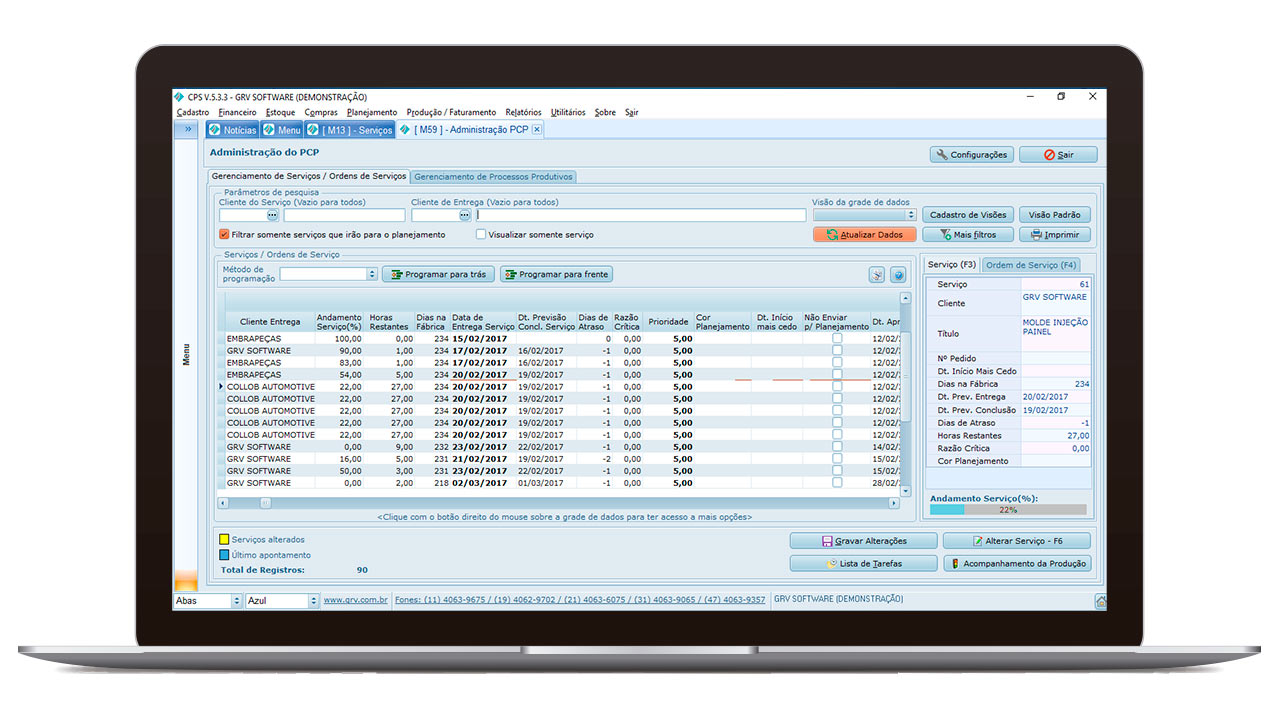
Task: Tick Não Enviar checkbox for the 02/03/2017 row
Action: 837,483
